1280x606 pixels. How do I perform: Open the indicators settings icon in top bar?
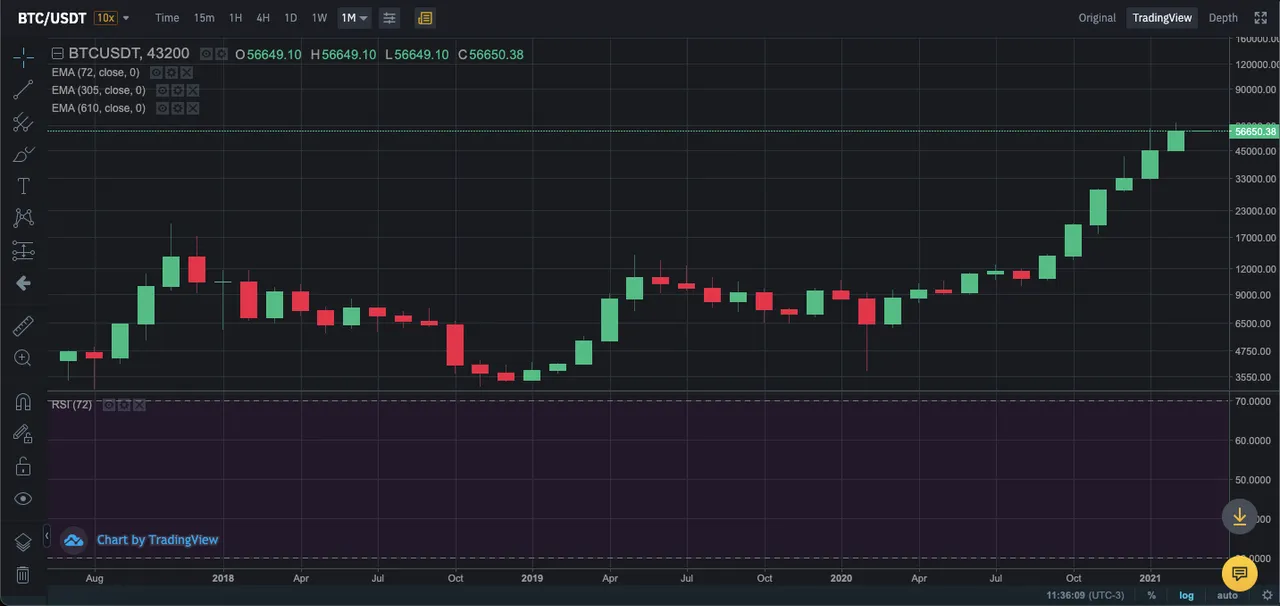(x=389, y=18)
